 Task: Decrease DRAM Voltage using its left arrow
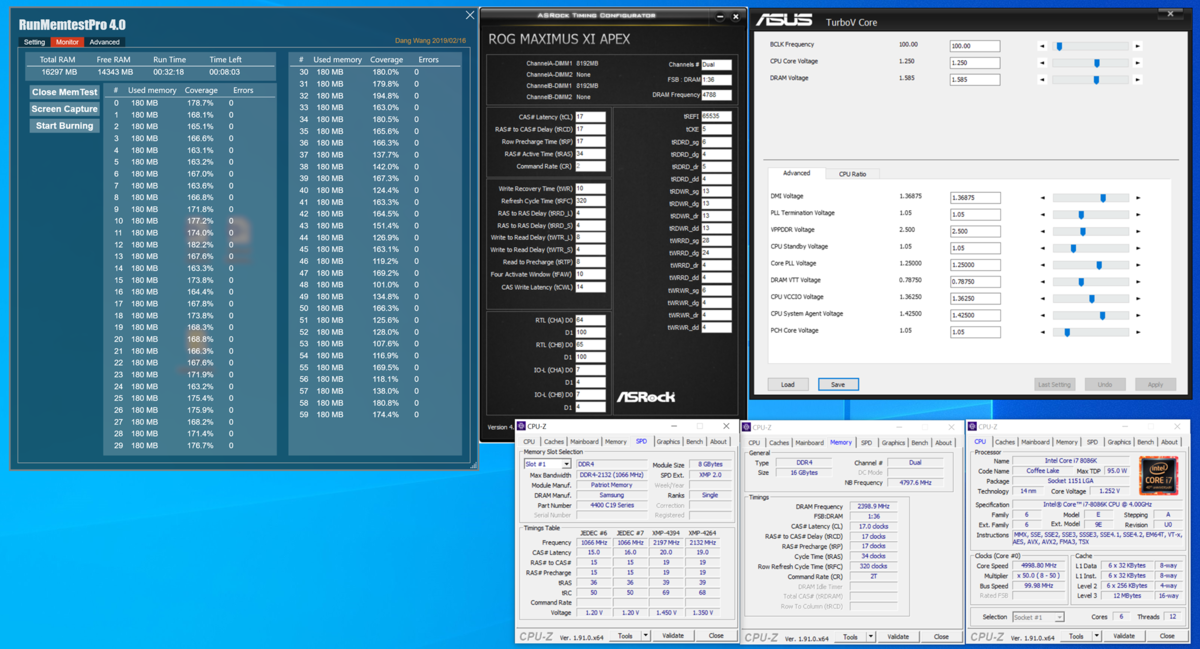1043,80
